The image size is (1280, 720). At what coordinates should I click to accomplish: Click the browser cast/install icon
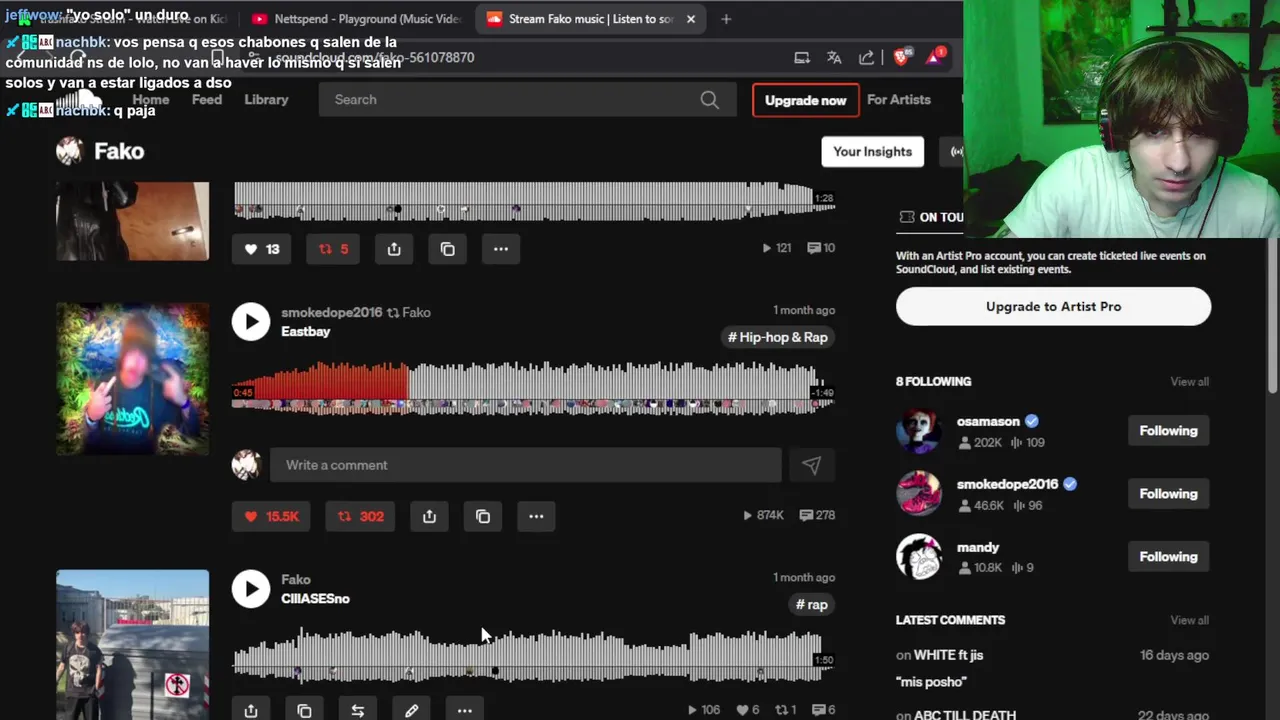point(802,58)
